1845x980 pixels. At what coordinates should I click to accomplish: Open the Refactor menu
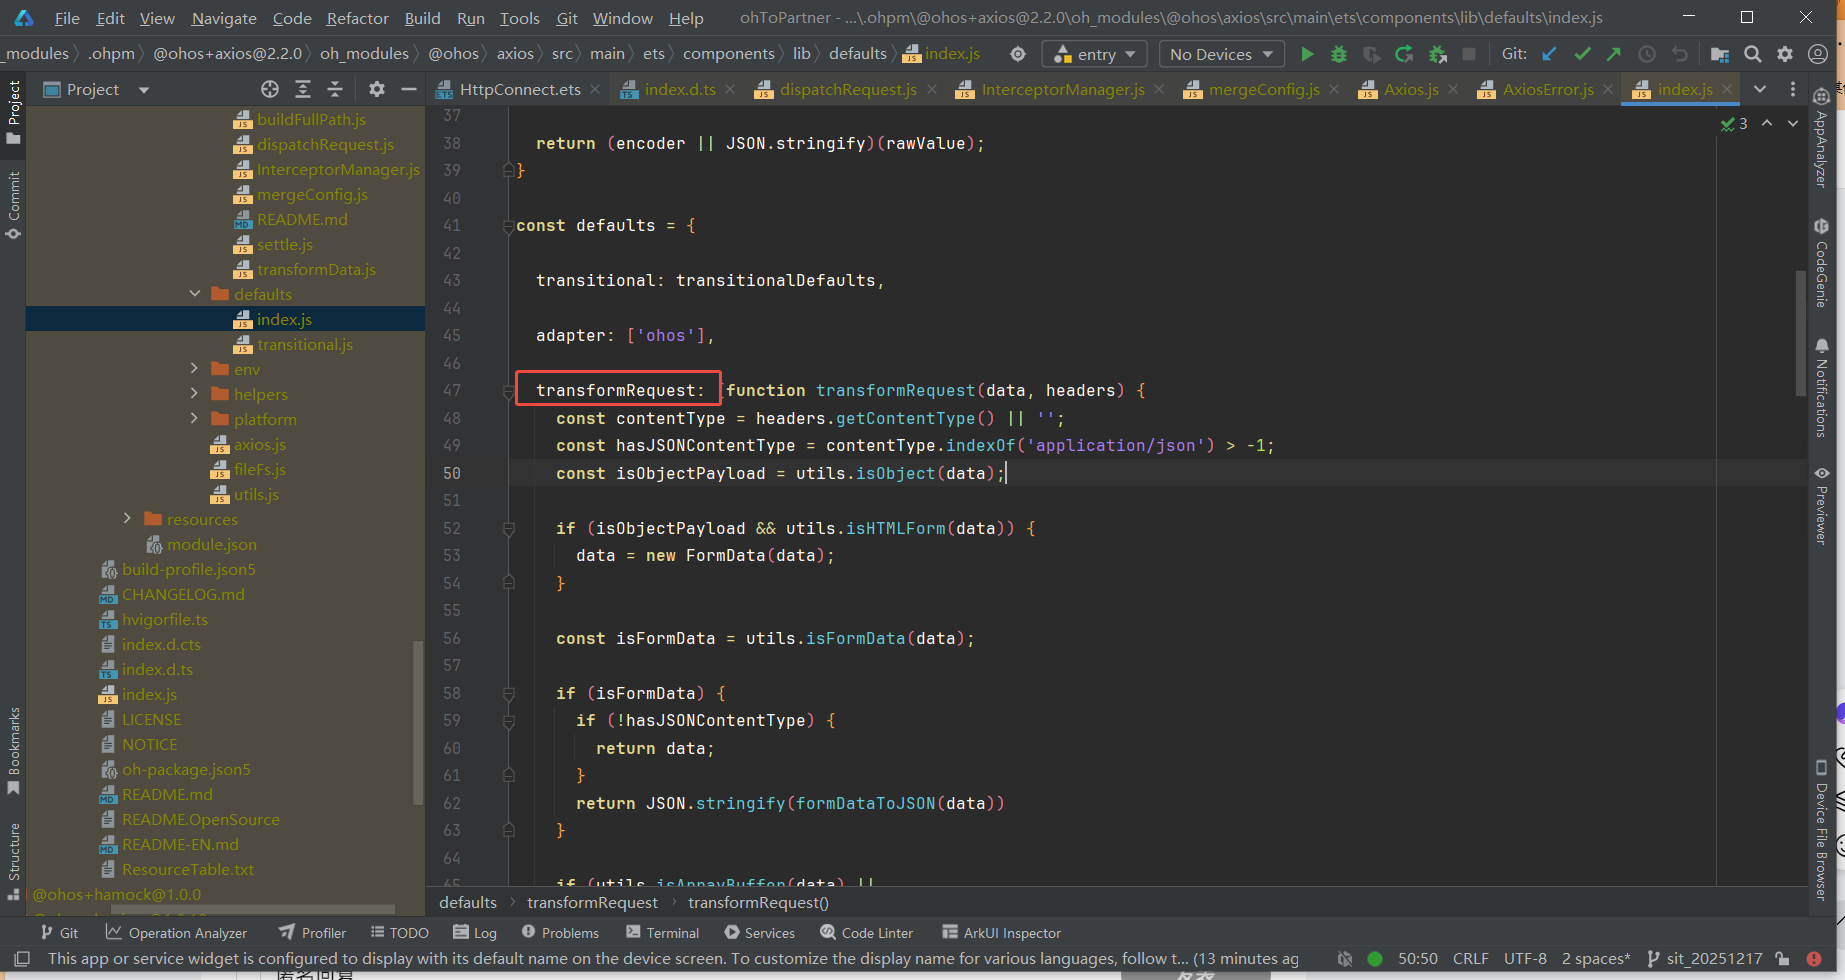tap(357, 18)
